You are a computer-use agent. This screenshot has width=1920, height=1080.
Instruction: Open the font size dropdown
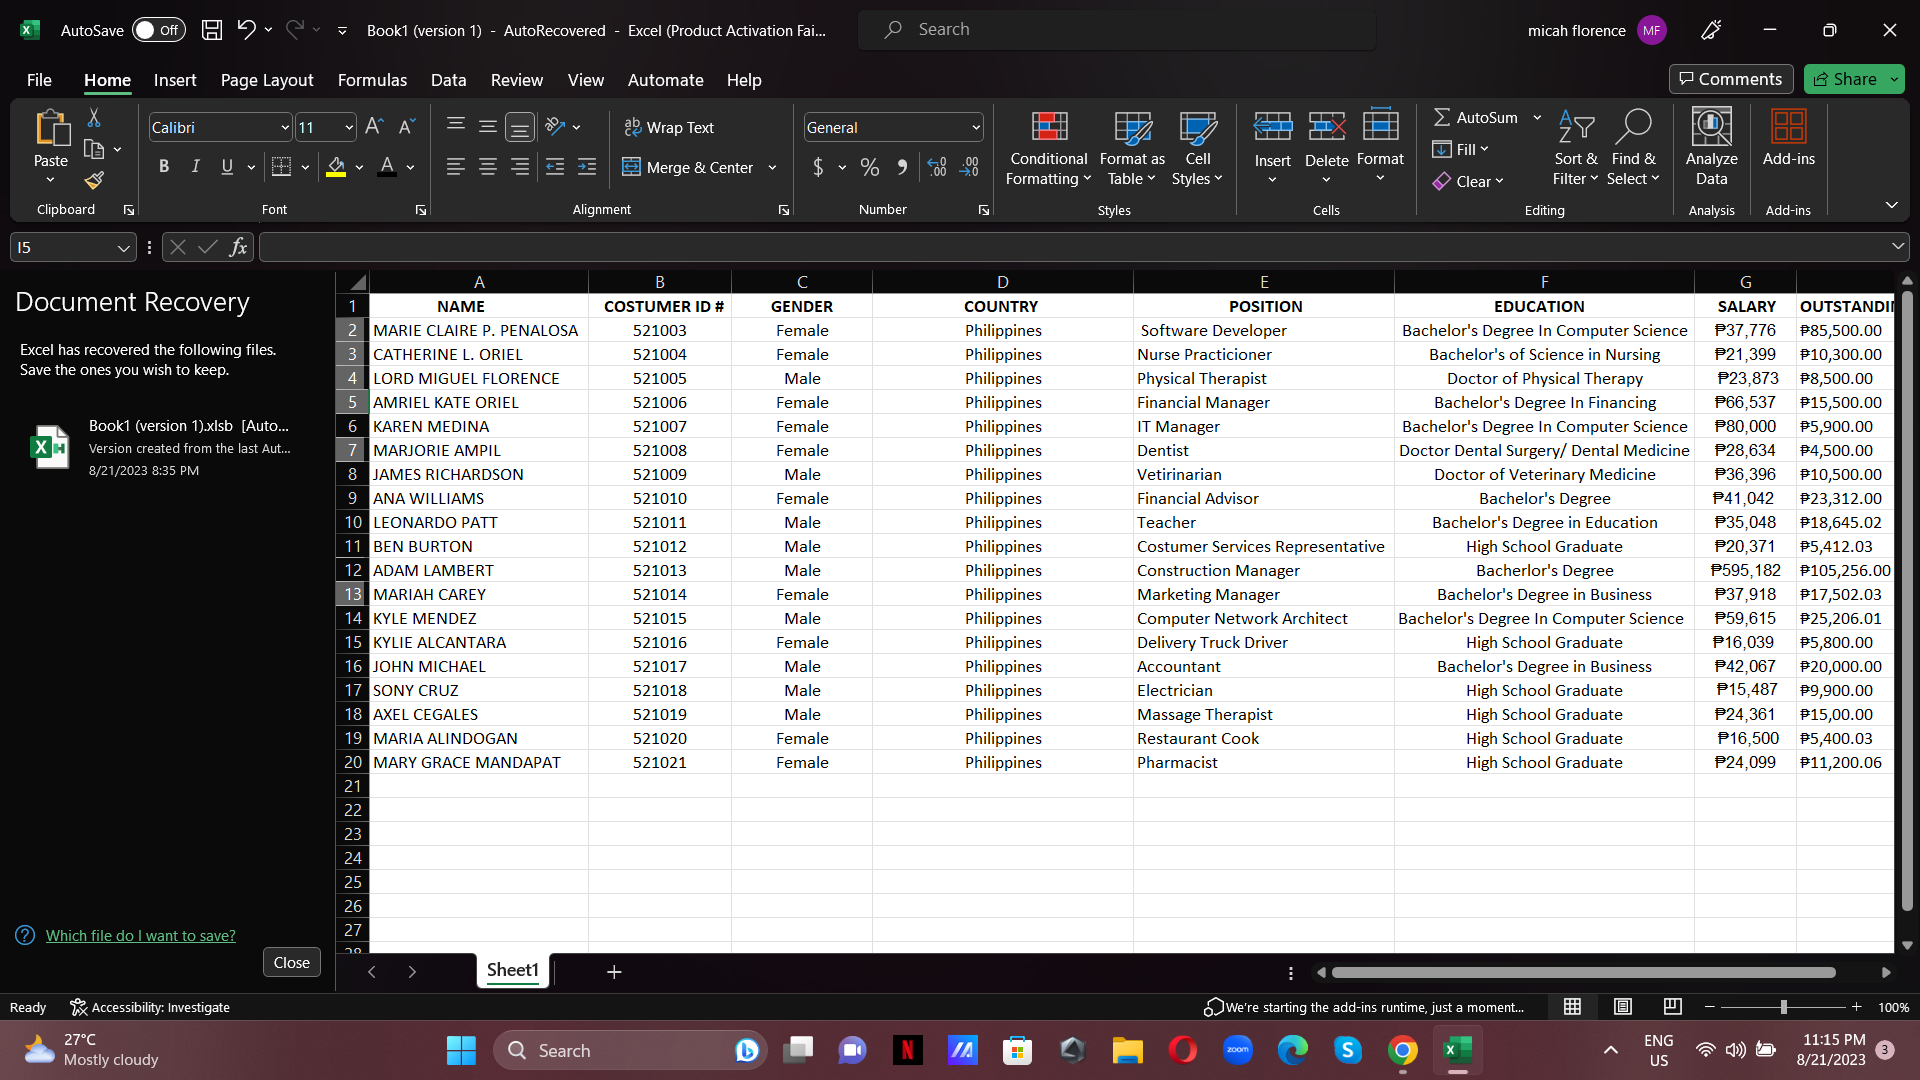pyautogui.click(x=348, y=127)
